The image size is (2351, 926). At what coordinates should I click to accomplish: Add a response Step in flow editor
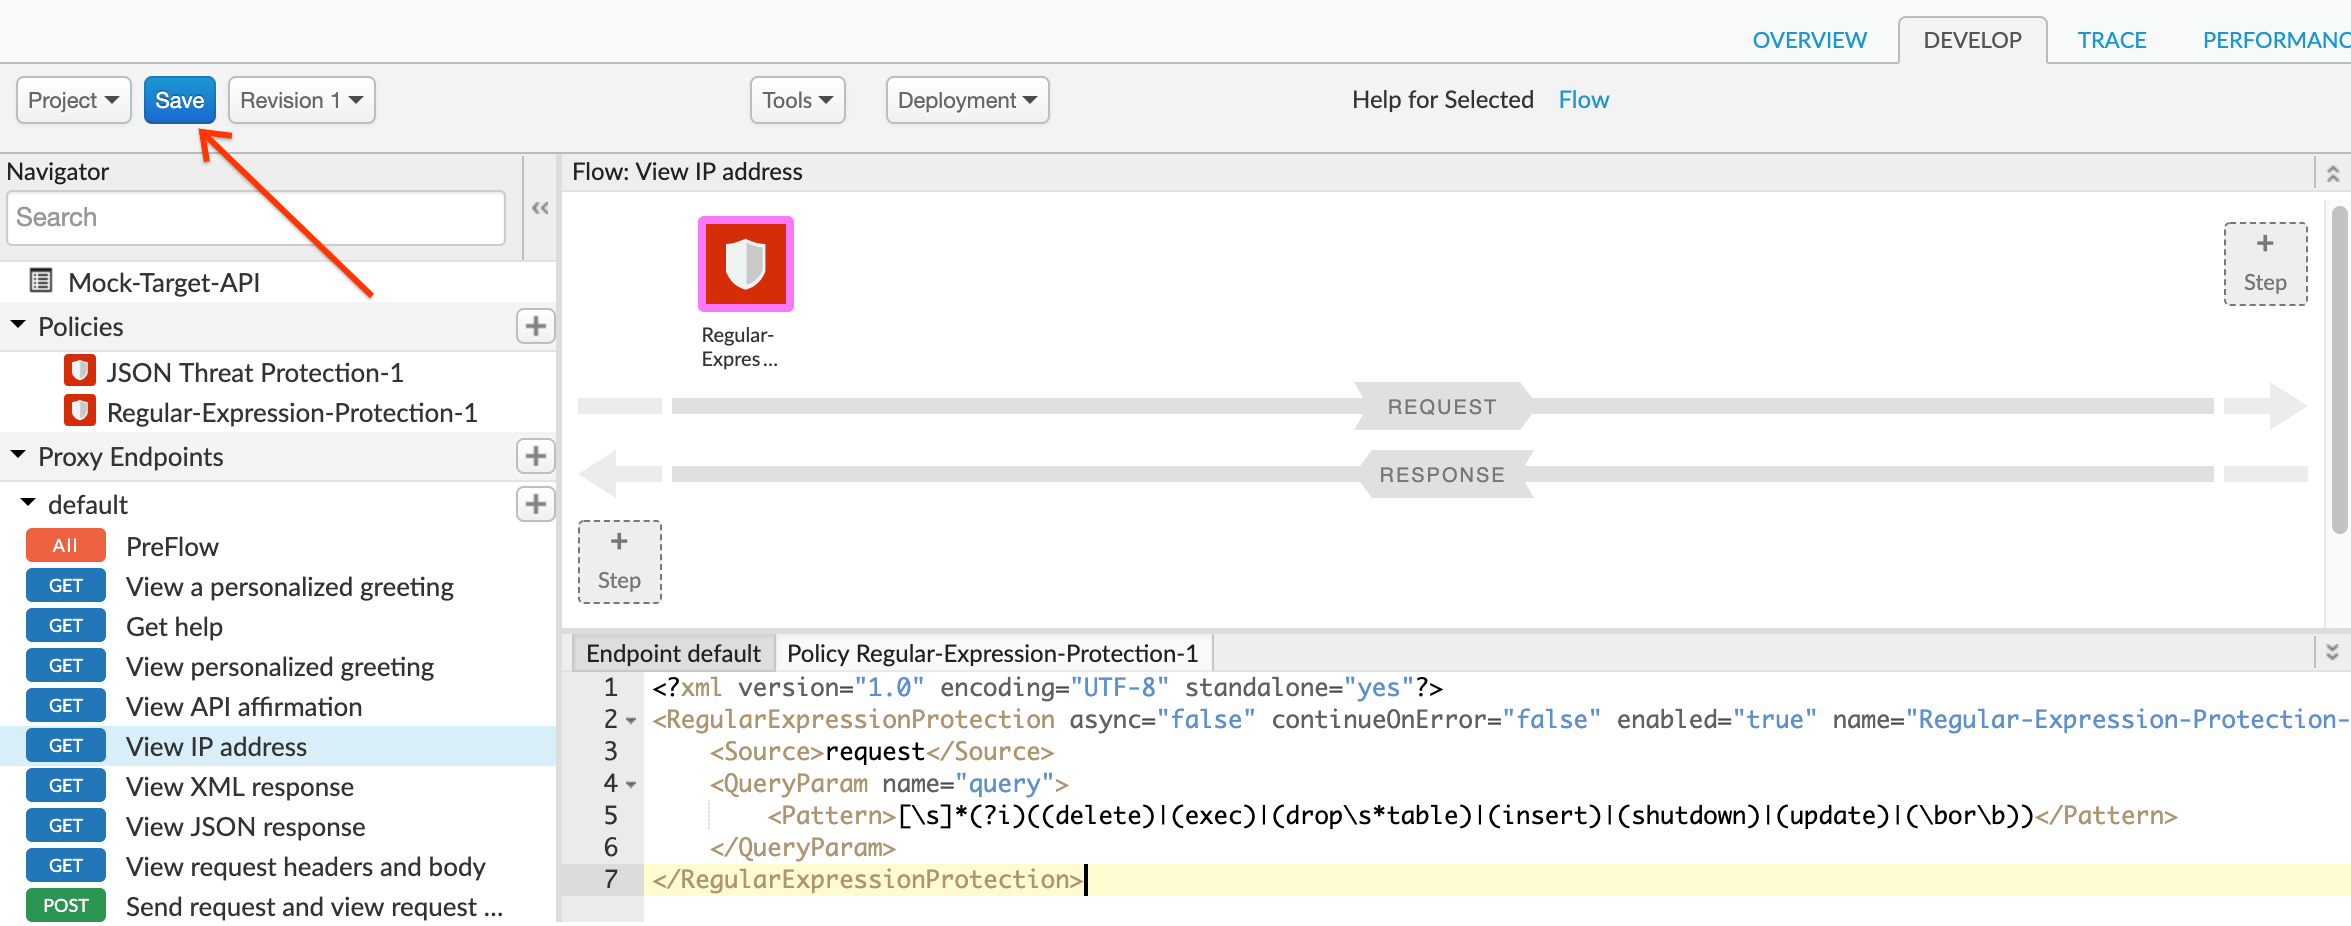(x=619, y=562)
